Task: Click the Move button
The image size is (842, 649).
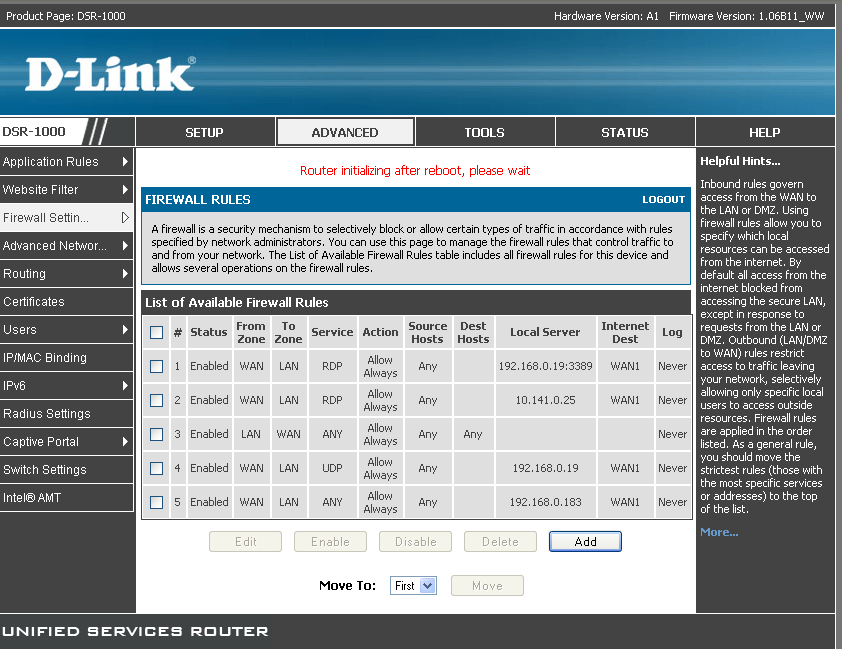Action: coord(488,586)
